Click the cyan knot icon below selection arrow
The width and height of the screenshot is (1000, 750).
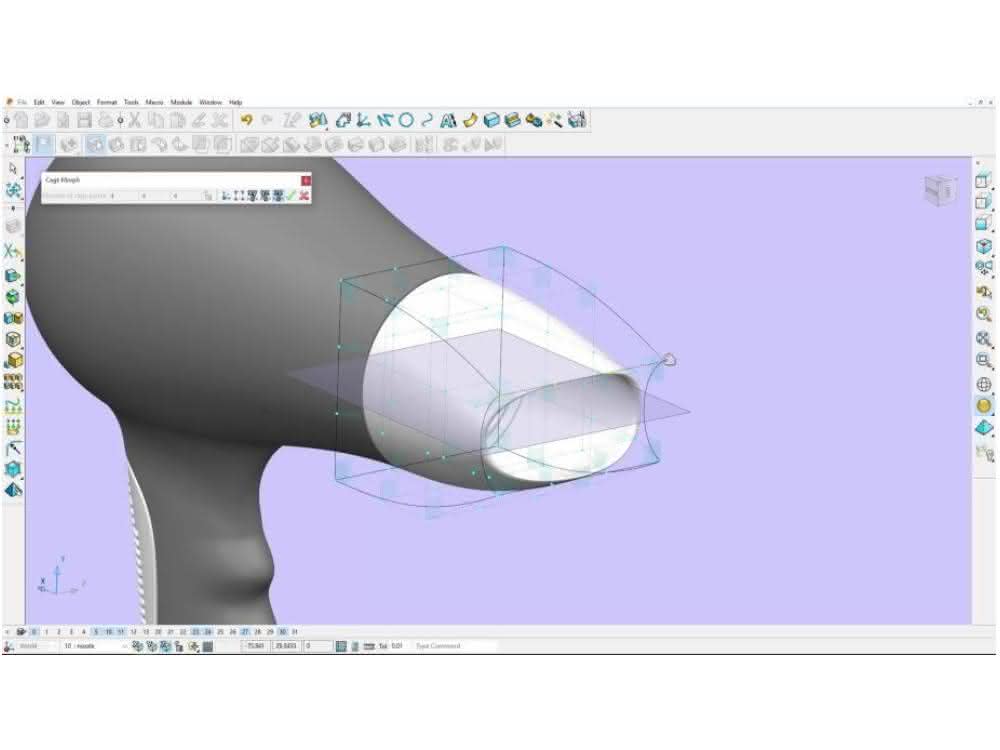13,190
